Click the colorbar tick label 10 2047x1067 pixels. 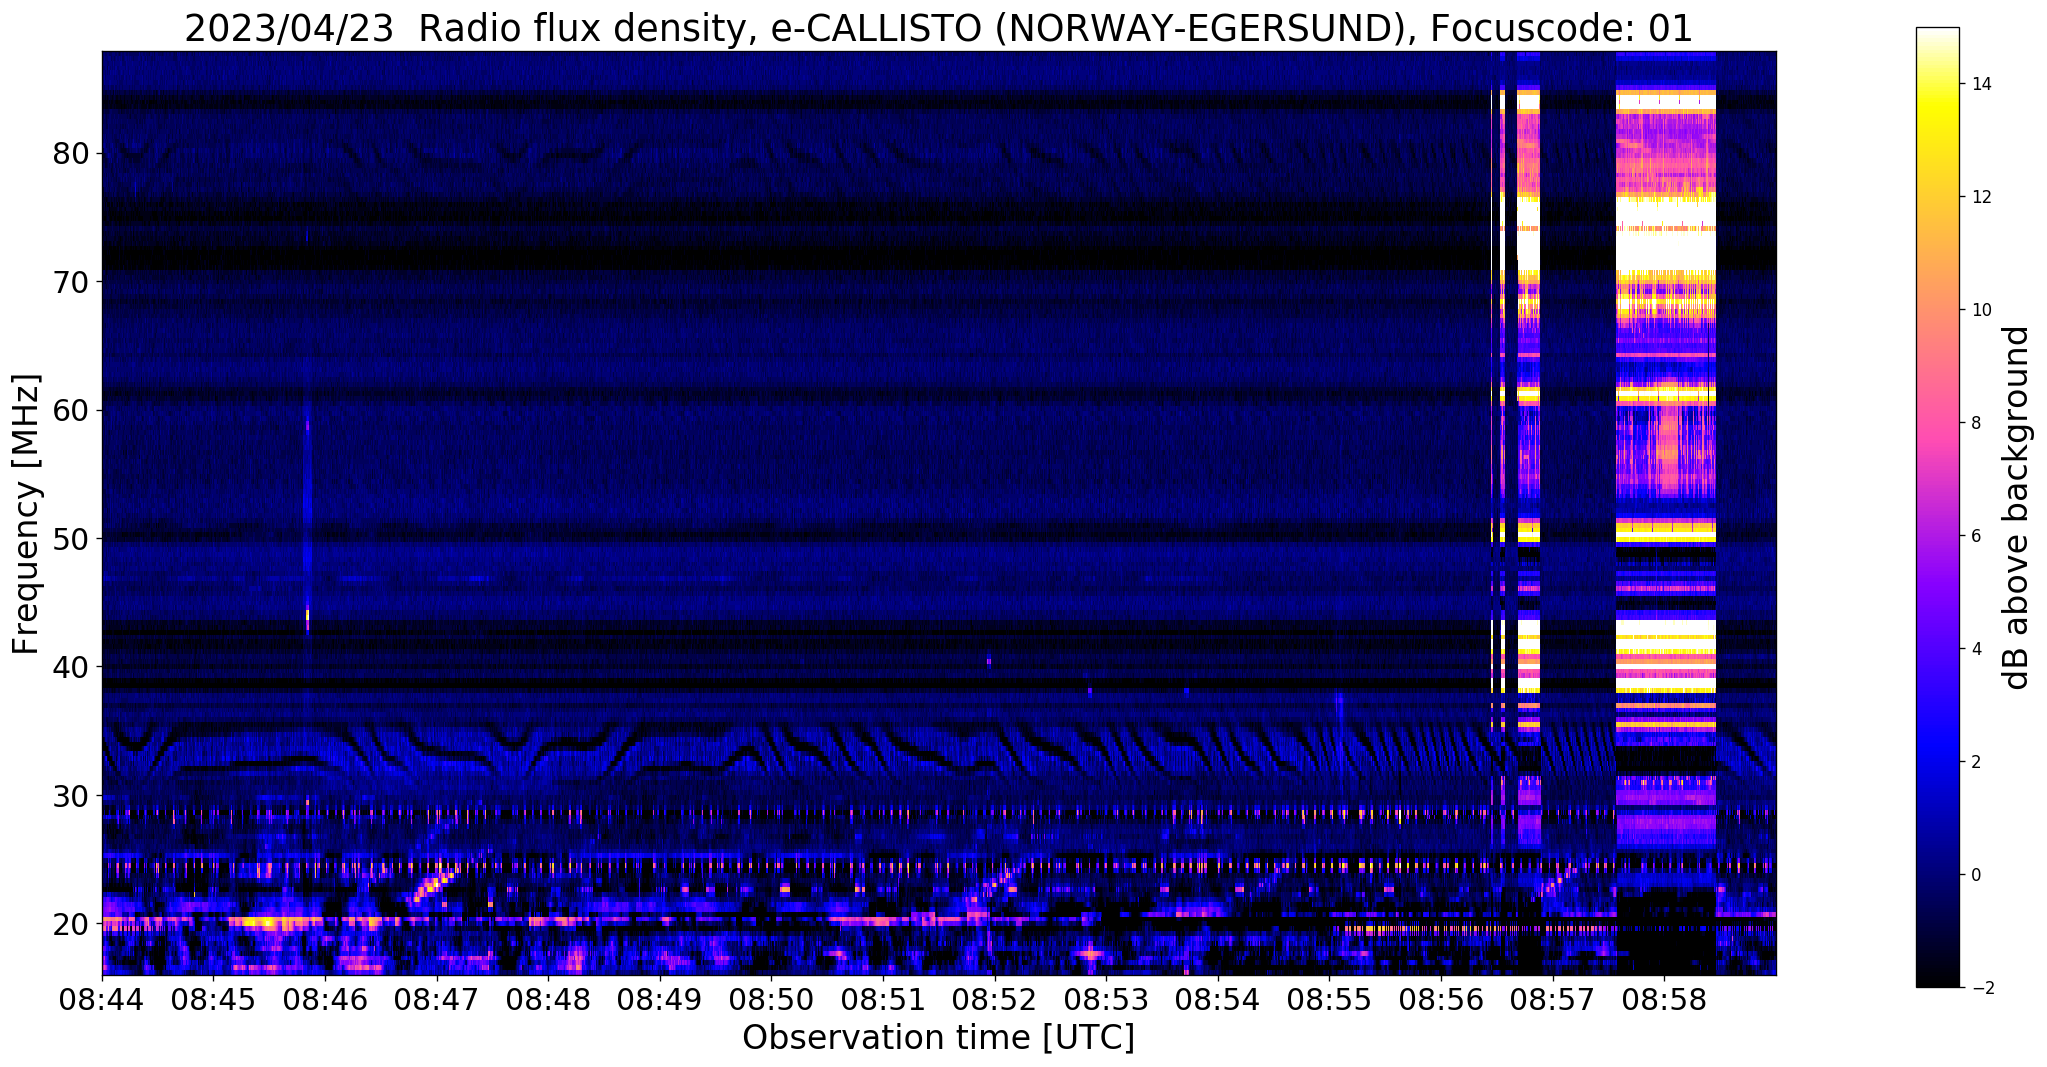1980,310
